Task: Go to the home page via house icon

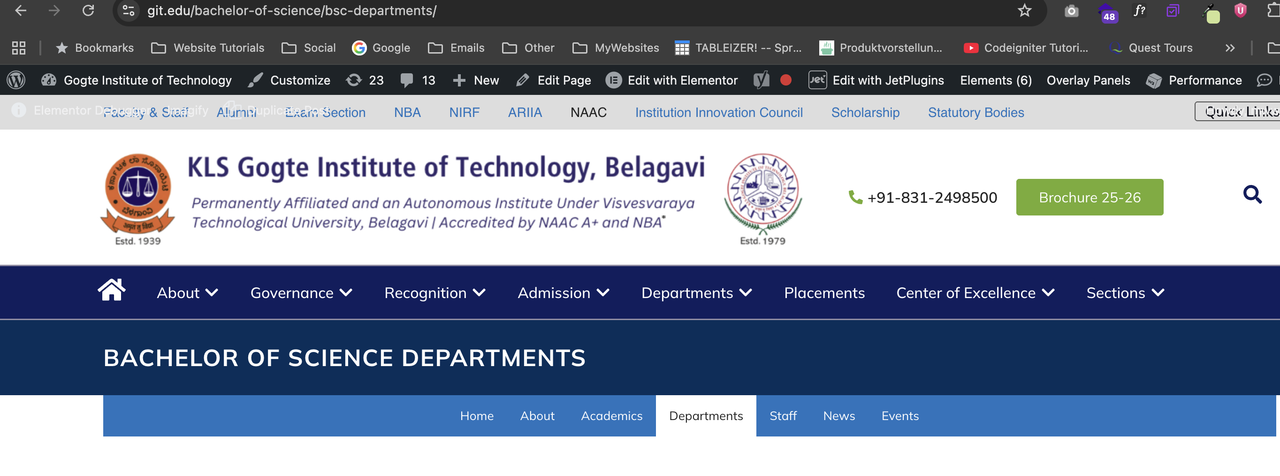Action: [111, 290]
